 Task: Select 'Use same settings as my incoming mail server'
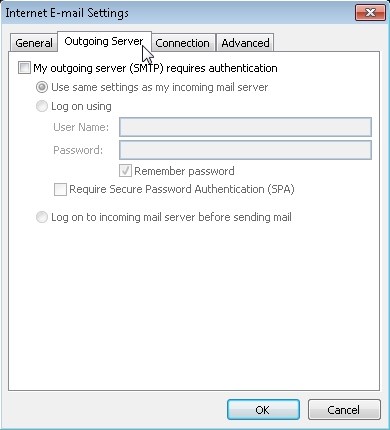tap(42, 87)
